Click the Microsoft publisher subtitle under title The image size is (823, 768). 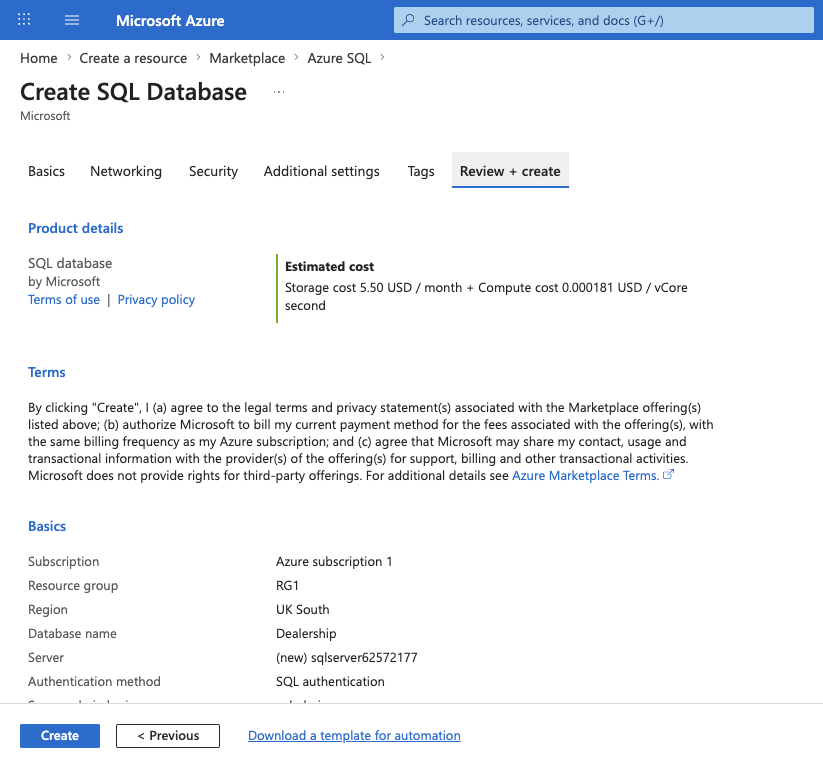[x=45, y=116]
